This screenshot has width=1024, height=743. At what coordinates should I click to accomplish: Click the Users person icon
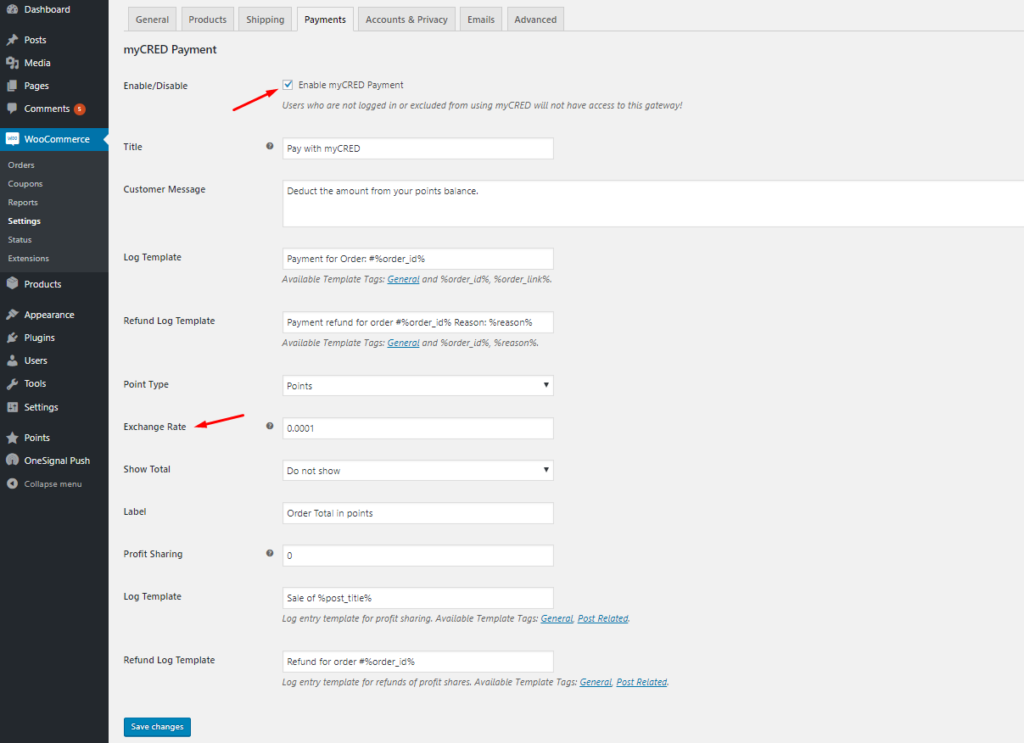[x=12, y=360]
